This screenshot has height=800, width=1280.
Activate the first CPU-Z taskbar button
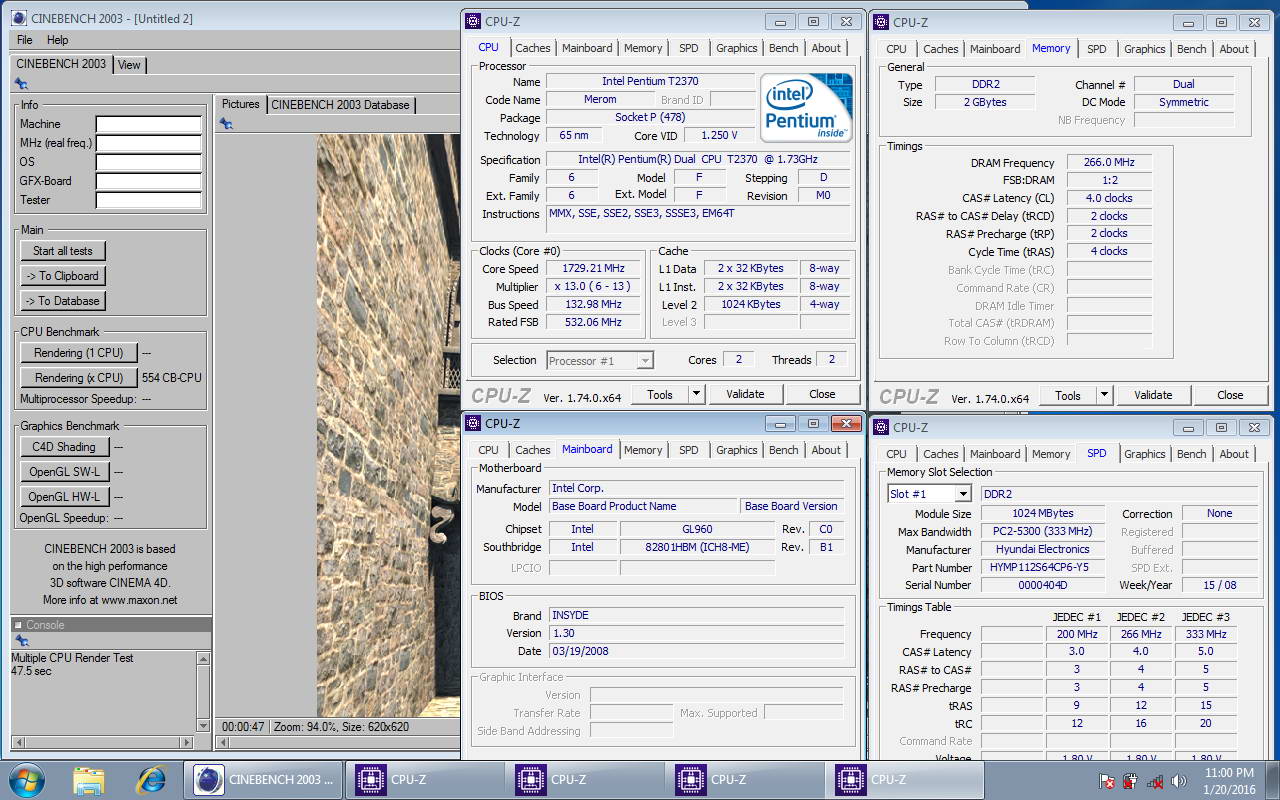coord(424,779)
